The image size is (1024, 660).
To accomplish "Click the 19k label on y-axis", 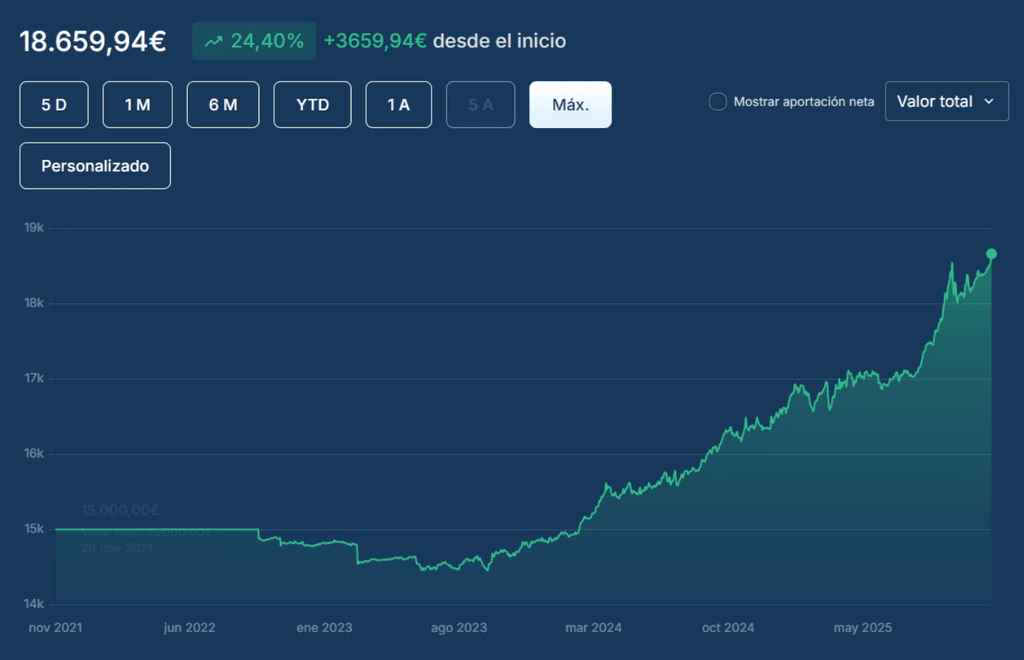I will (x=34, y=228).
